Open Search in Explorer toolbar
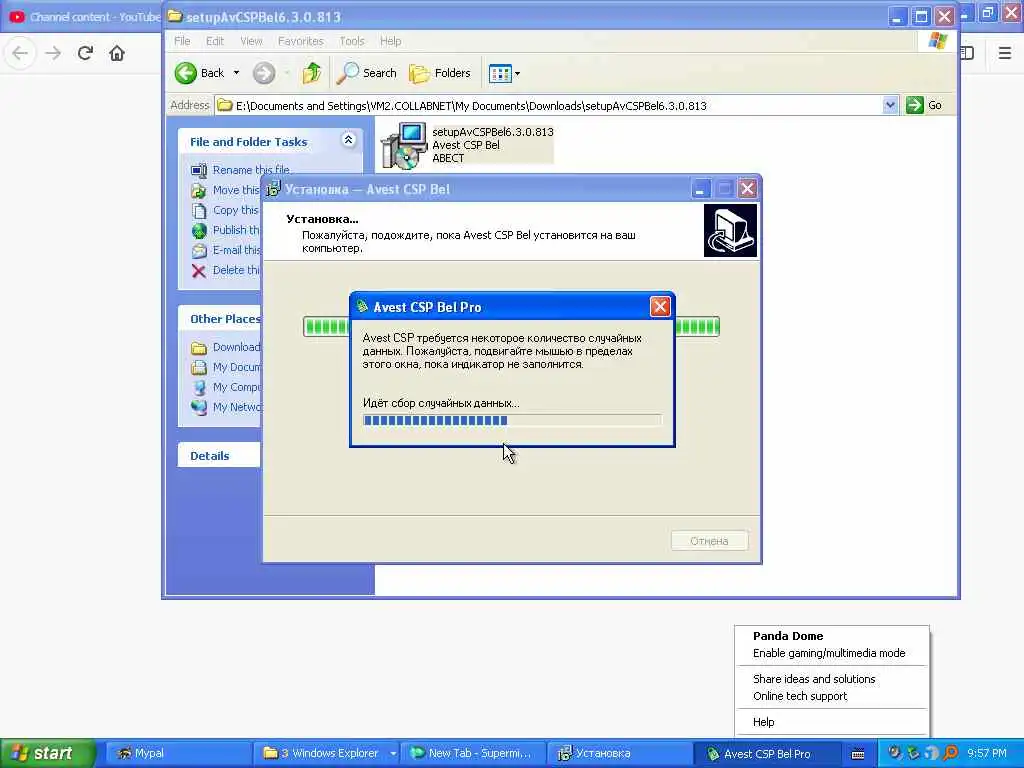The height and width of the screenshot is (768, 1024). (367, 73)
